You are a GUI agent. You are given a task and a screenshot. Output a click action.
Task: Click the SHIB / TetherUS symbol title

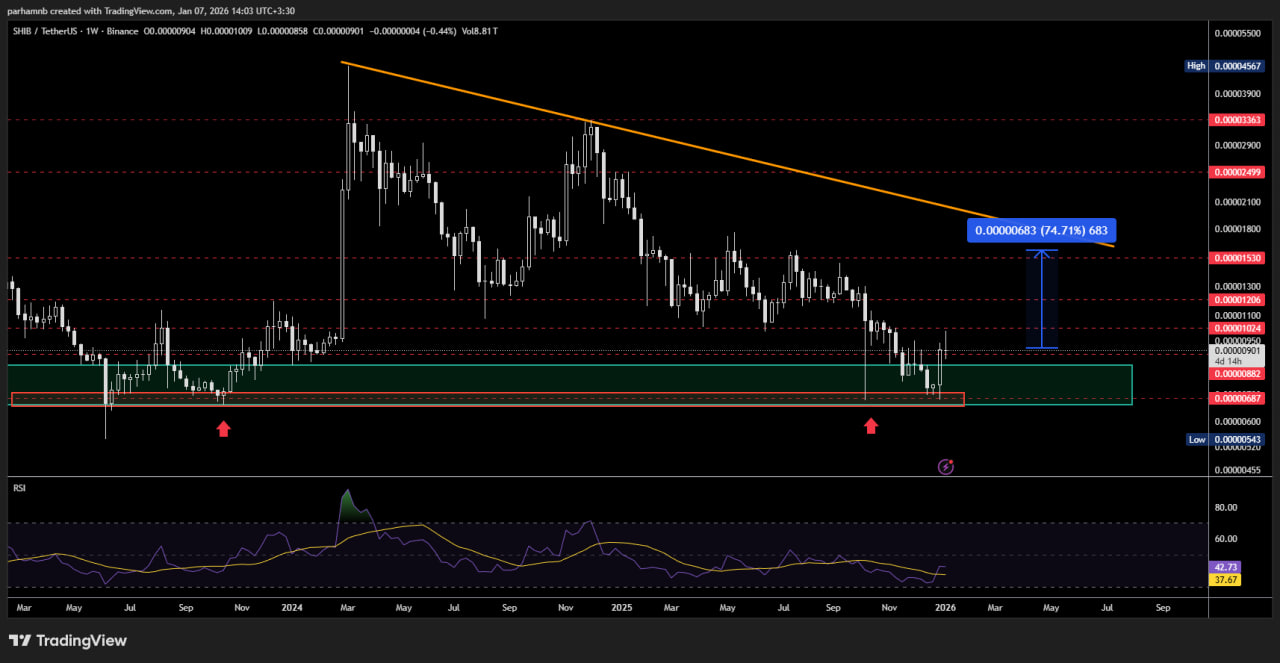(x=45, y=32)
